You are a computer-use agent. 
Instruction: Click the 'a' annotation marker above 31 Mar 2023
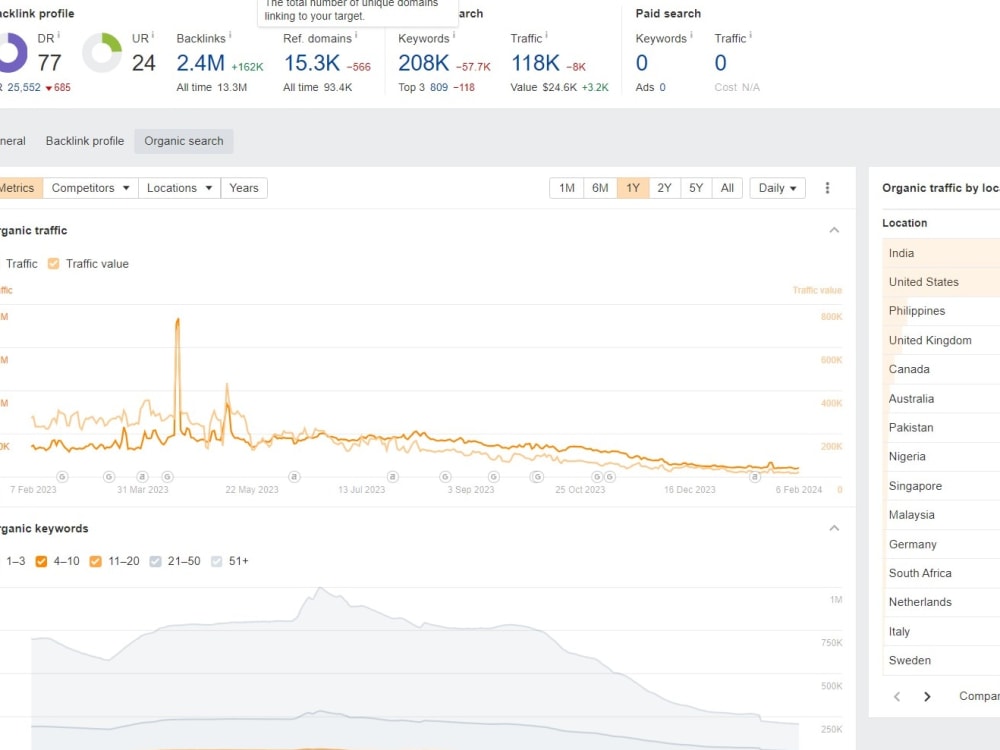pos(142,476)
